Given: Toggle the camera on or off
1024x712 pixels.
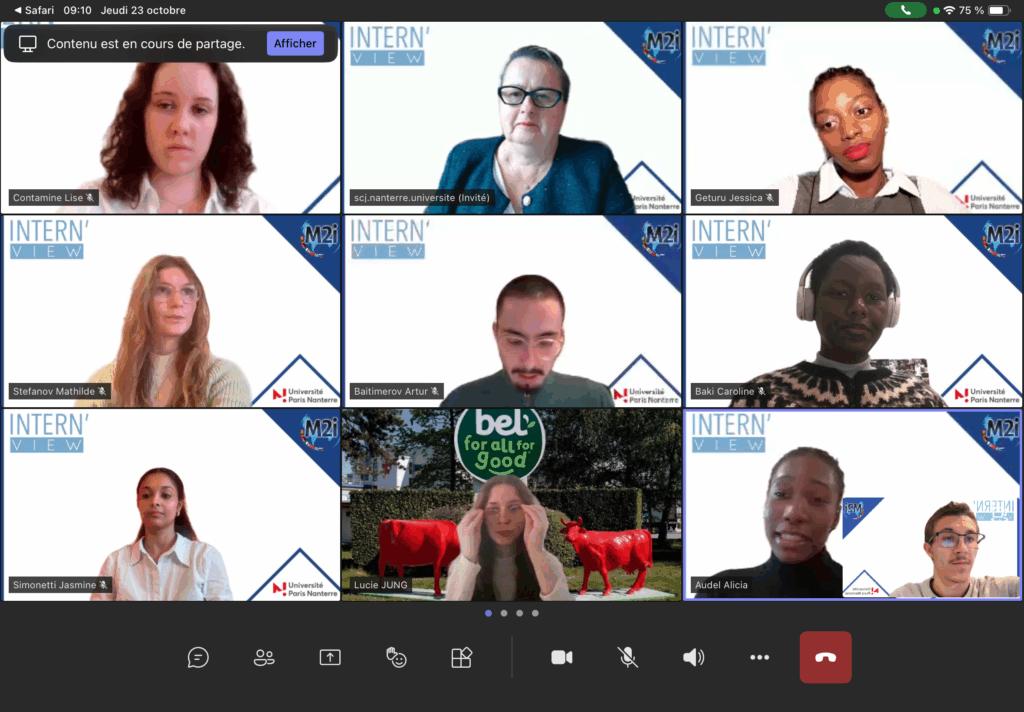Looking at the screenshot, I should point(562,657).
